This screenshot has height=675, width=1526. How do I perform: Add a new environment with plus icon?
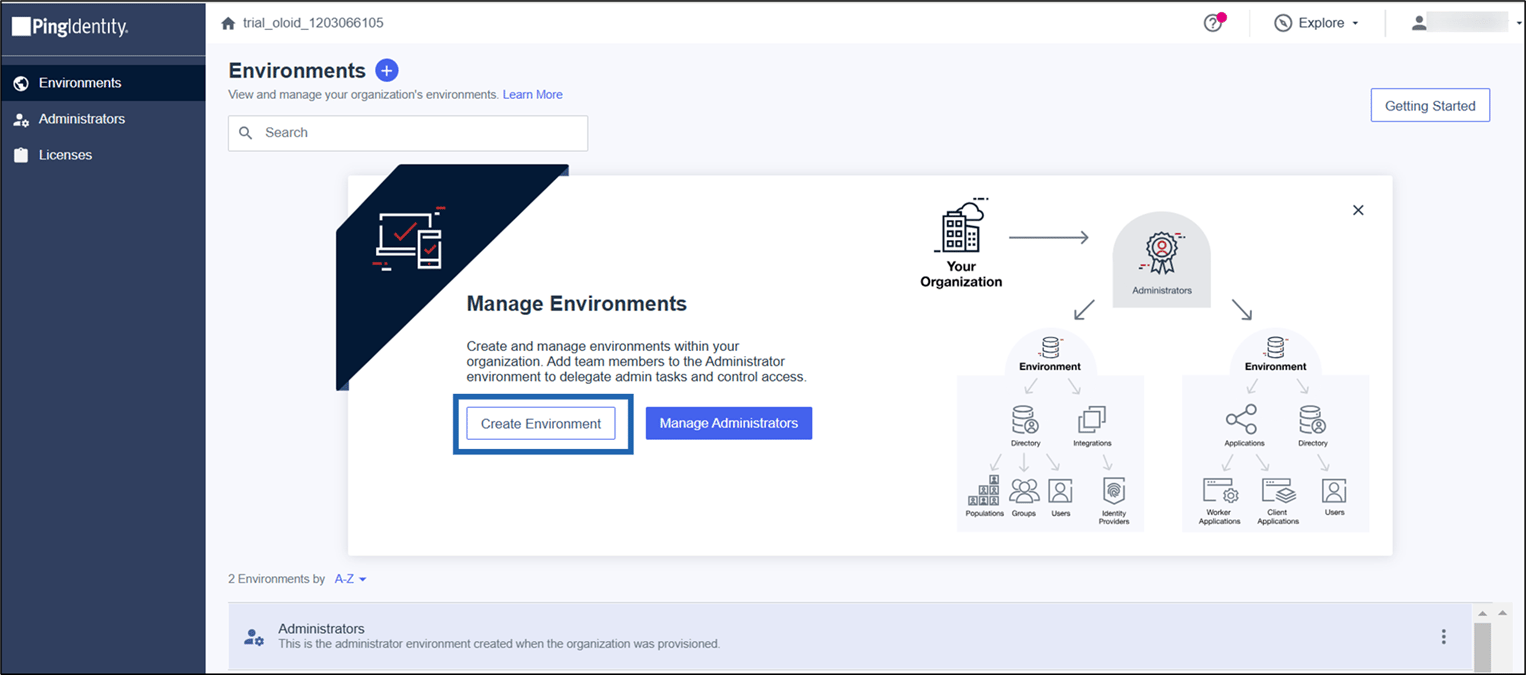coord(387,70)
